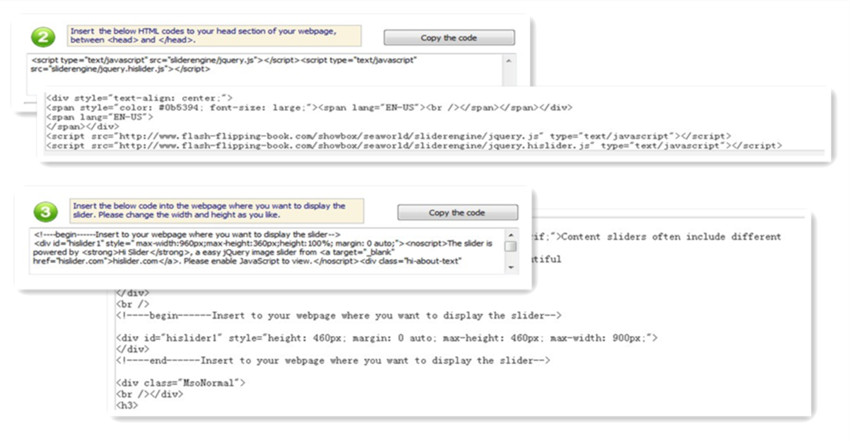Click Copy the code button in step 3
Screen dimensions: 850x441
(x=457, y=212)
